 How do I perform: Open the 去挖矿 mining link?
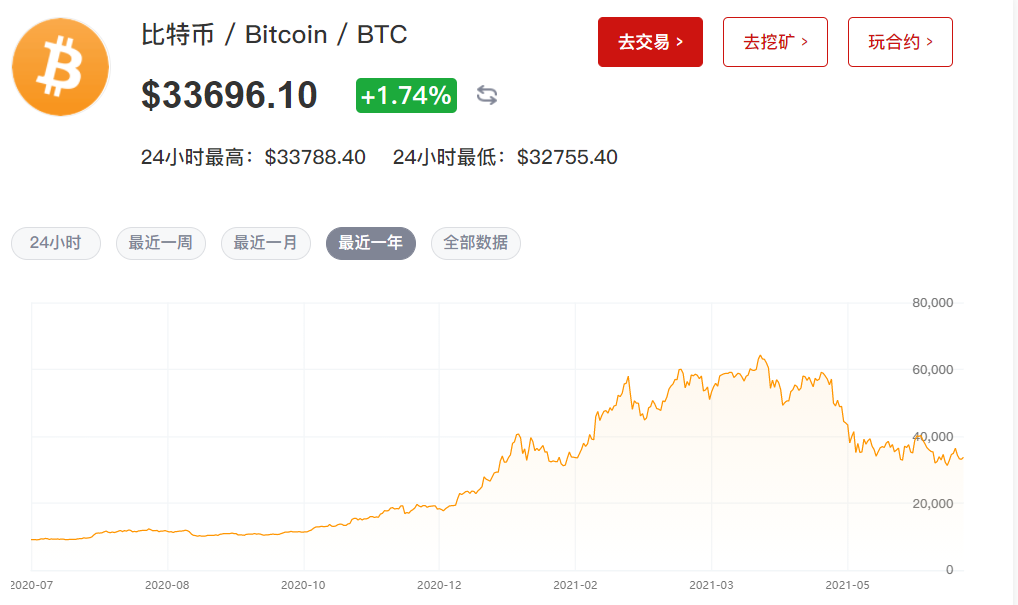(x=775, y=42)
